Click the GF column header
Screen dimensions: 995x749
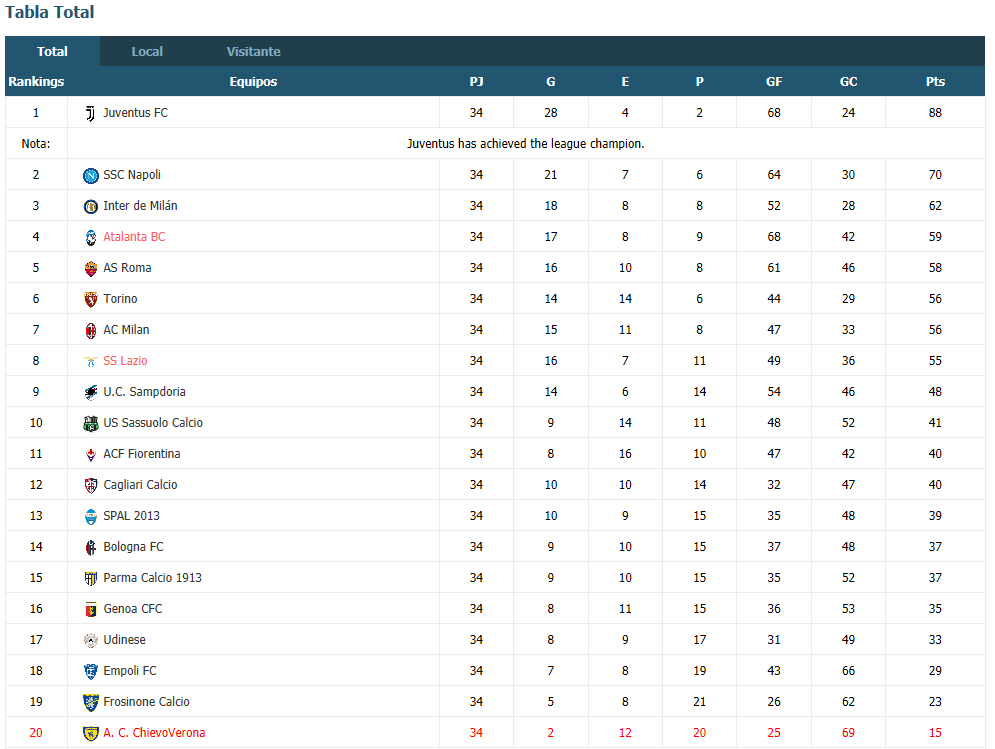[x=774, y=82]
